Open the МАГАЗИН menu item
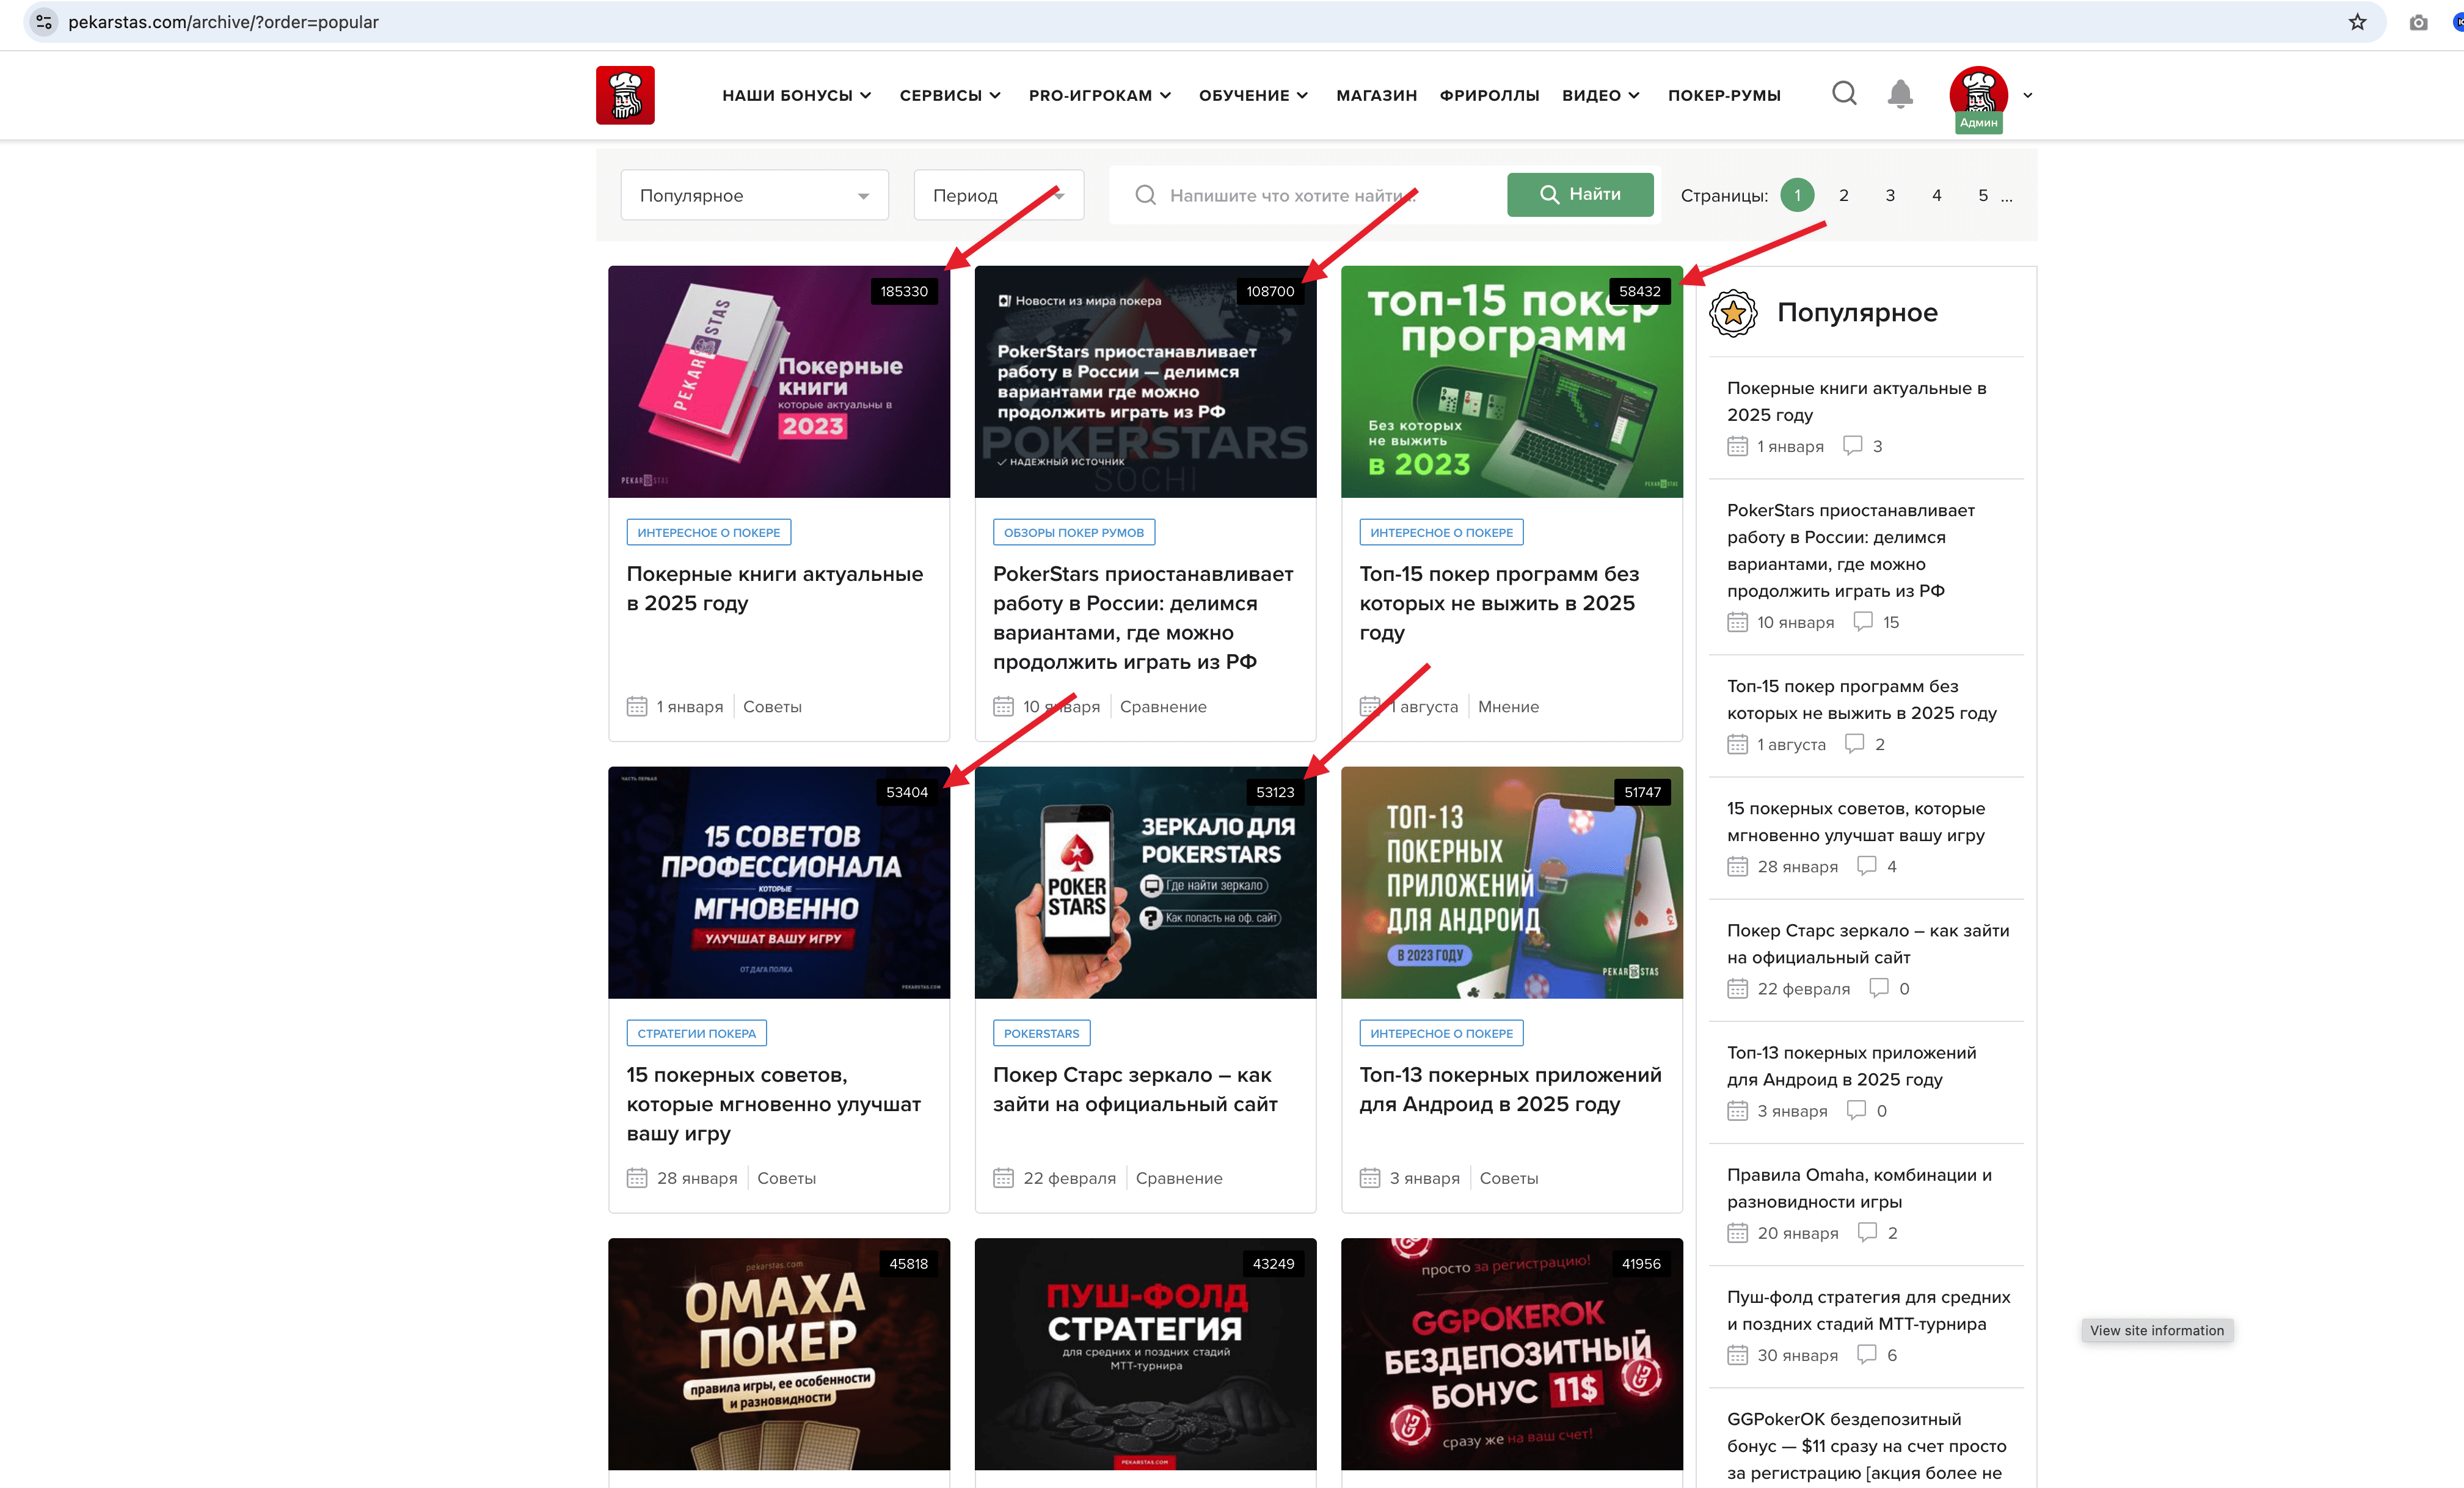This screenshot has width=2464, height=1488. pos(1376,95)
